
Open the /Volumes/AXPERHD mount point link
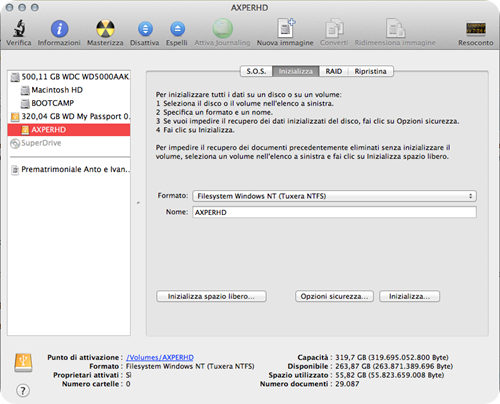[x=160, y=357]
